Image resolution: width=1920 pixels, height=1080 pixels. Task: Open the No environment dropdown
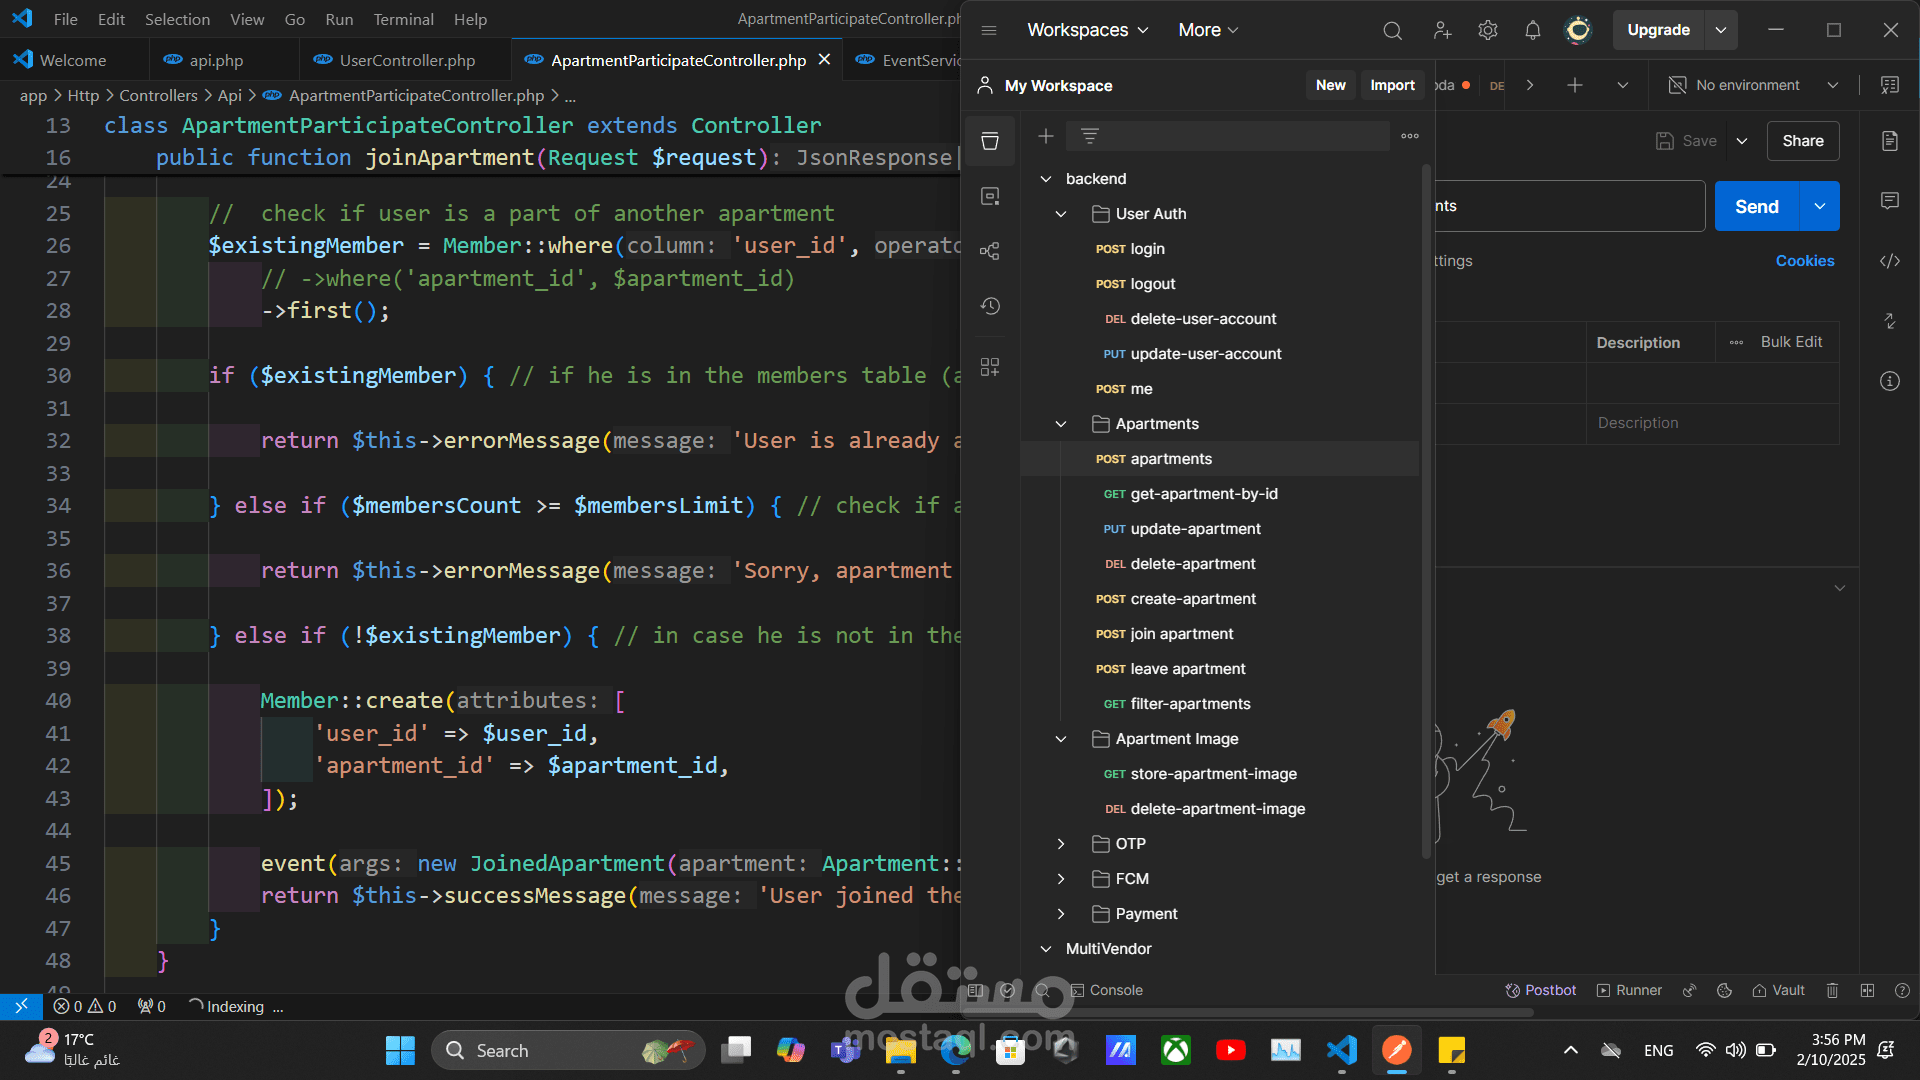1754,85
